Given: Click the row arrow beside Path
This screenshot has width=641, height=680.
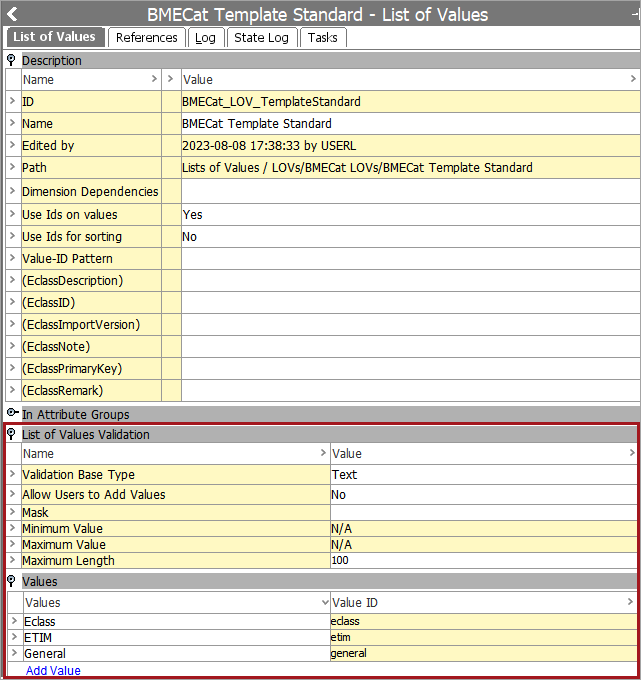Looking at the screenshot, I should click(12, 167).
